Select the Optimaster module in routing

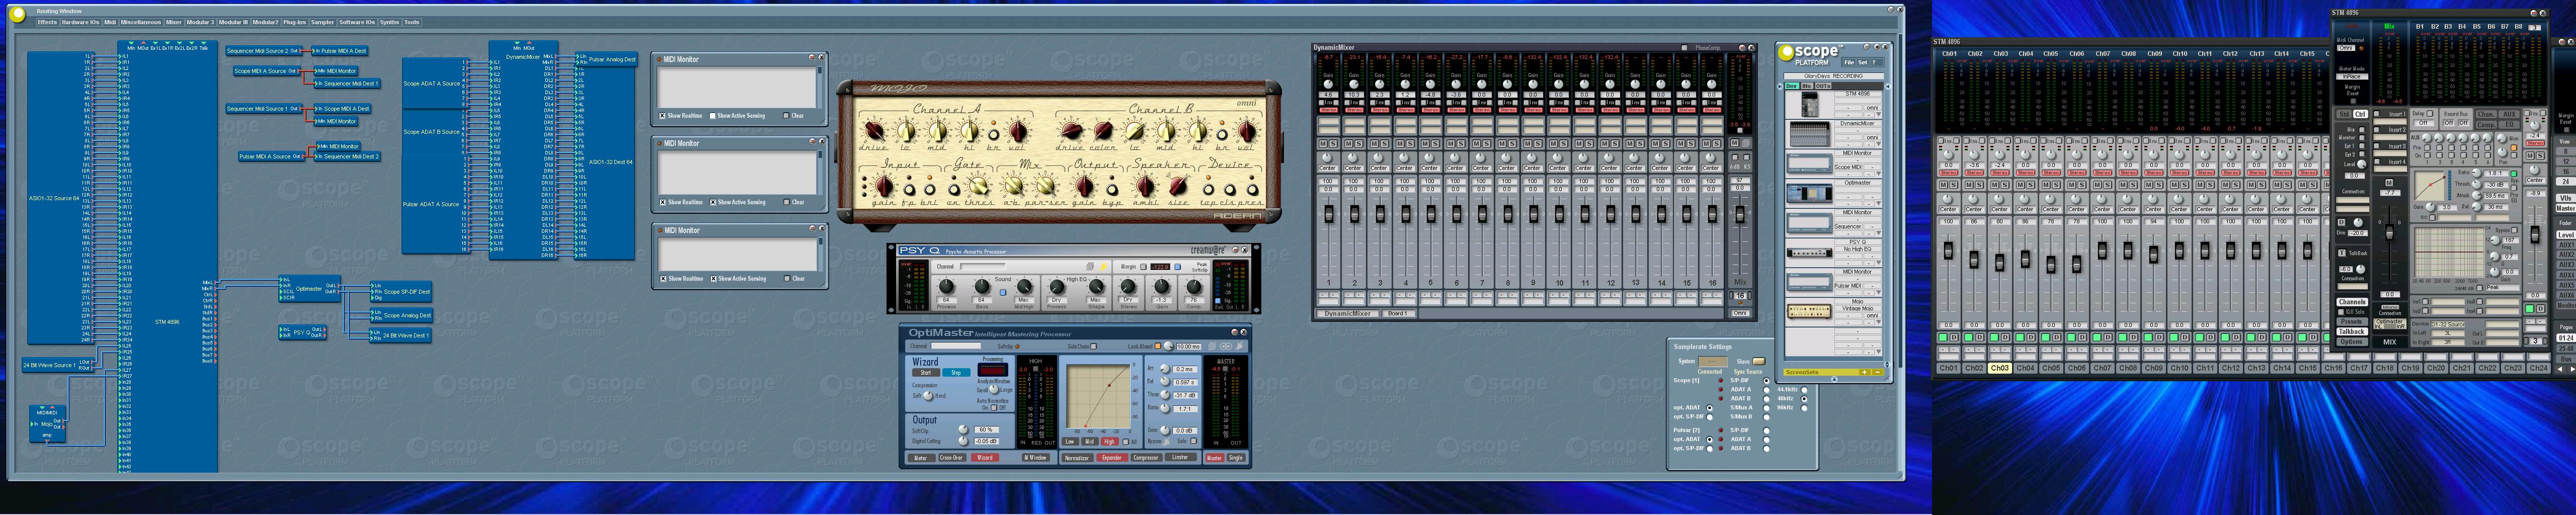click(309, 289)
